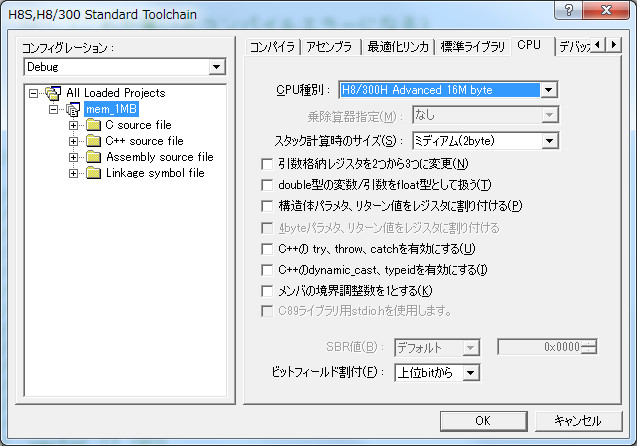This screenshot has height=446, width=637.
Task: Click the C source file folder icon
Action: [x=93, y=125]
